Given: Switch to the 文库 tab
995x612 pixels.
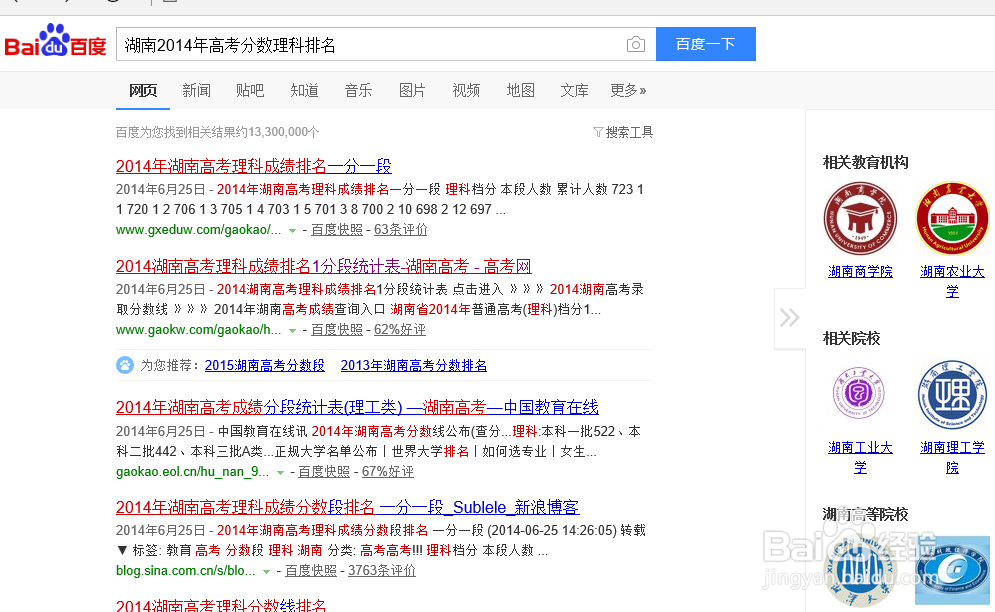Looking at the screenshot, I should point(574,90).
